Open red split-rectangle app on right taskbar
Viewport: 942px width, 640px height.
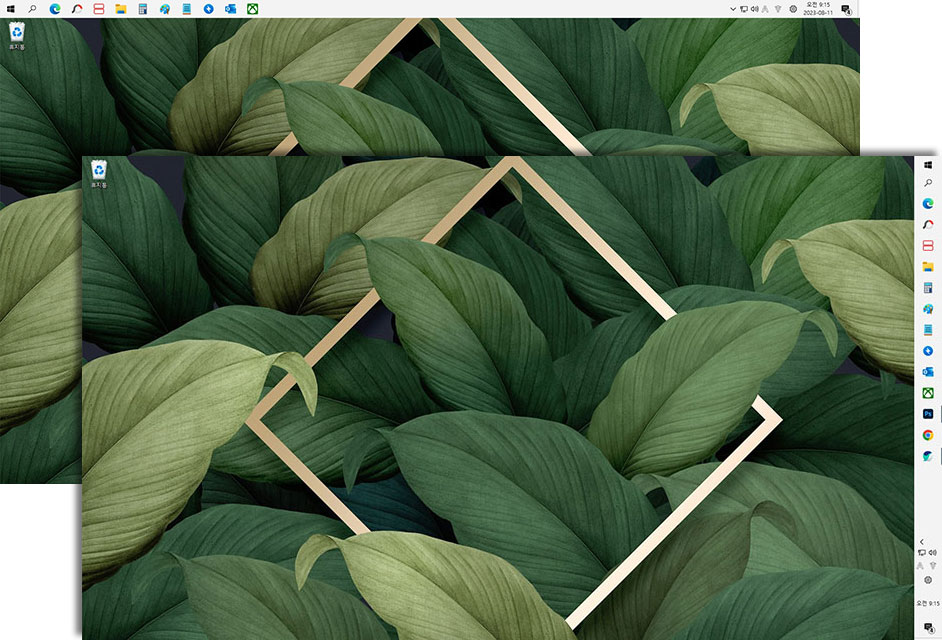point(928,246)
